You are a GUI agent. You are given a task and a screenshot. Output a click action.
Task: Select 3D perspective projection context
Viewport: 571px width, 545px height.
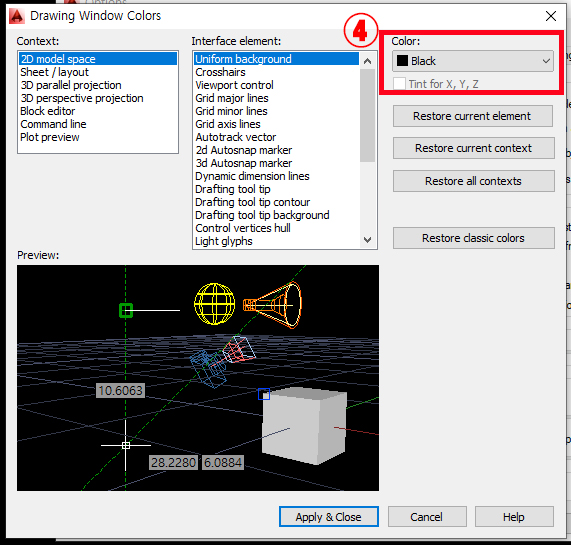coord(98,98)
